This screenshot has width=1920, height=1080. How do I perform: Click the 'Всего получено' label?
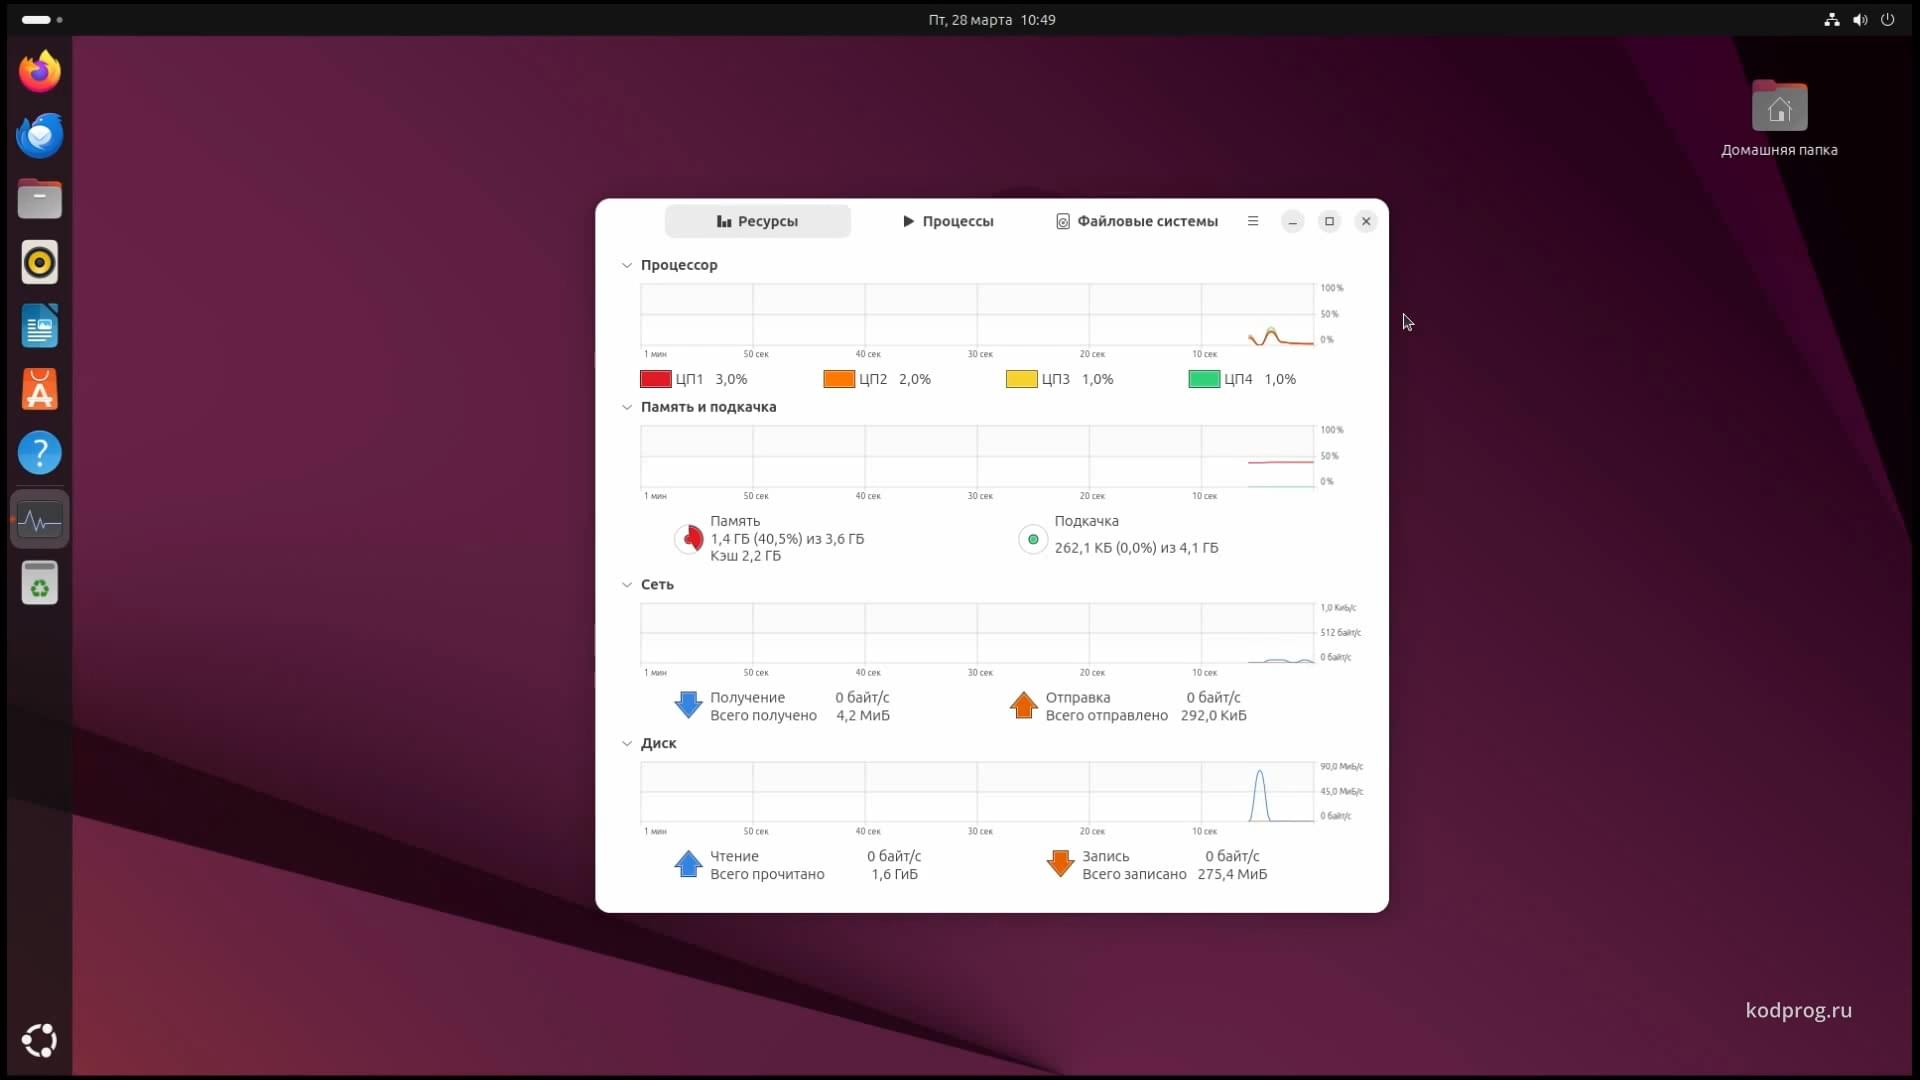coord(763,716)
